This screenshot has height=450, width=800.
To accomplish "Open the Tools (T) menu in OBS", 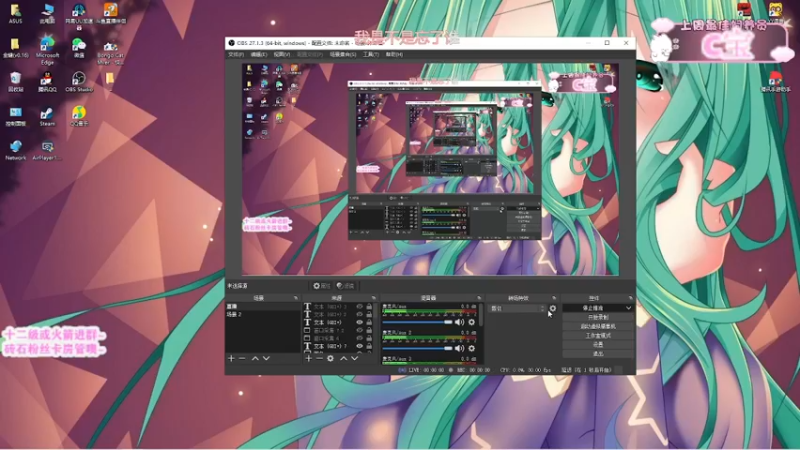I will pyautogui.click(x=371, y=54).
